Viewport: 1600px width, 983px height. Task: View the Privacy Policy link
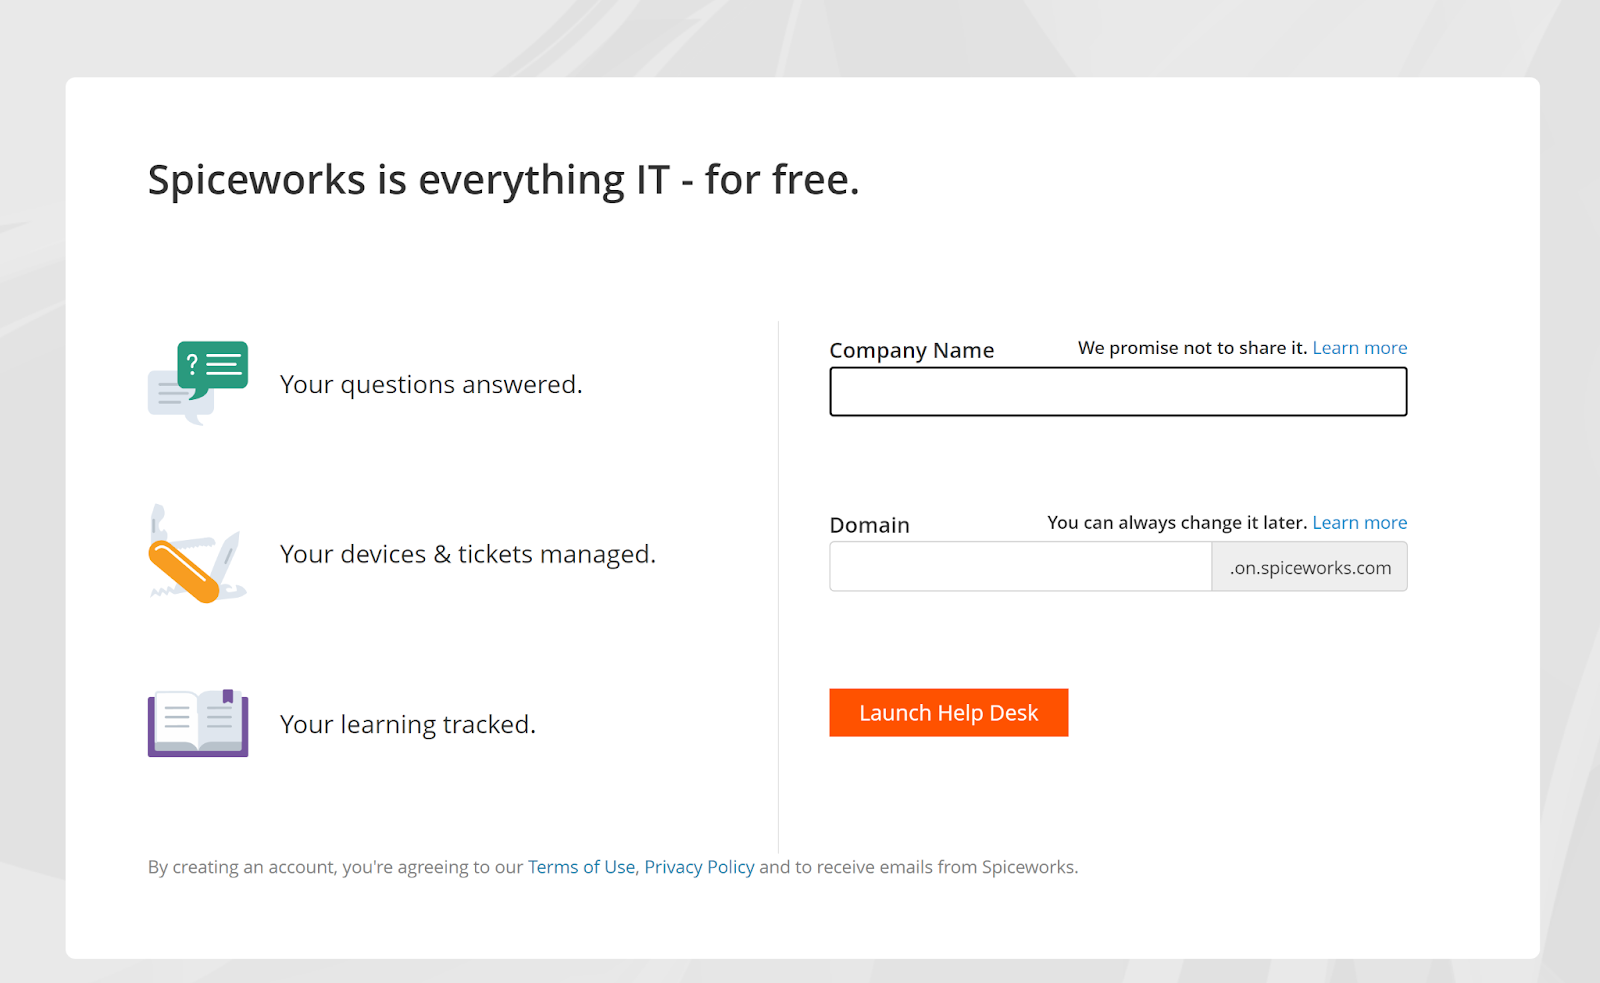[699, 867]
